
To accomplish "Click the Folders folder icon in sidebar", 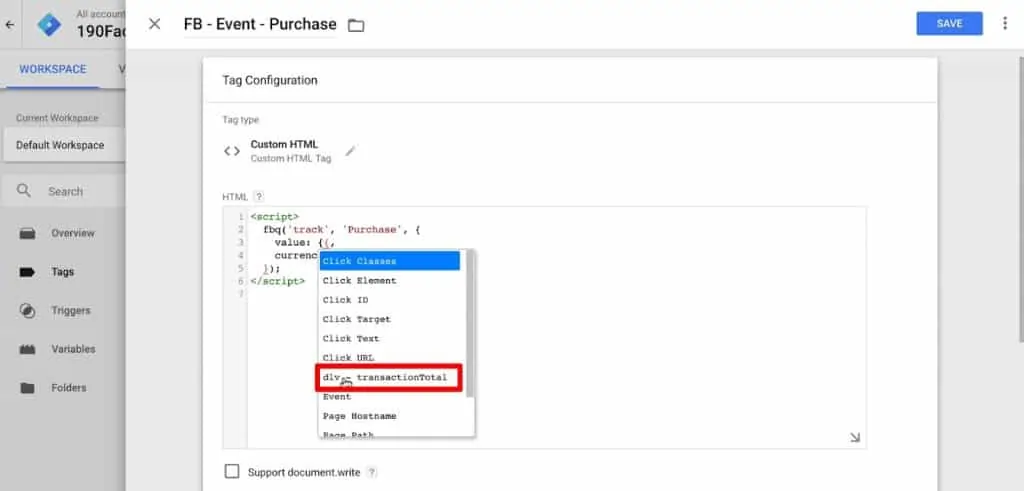I will 27,388.
